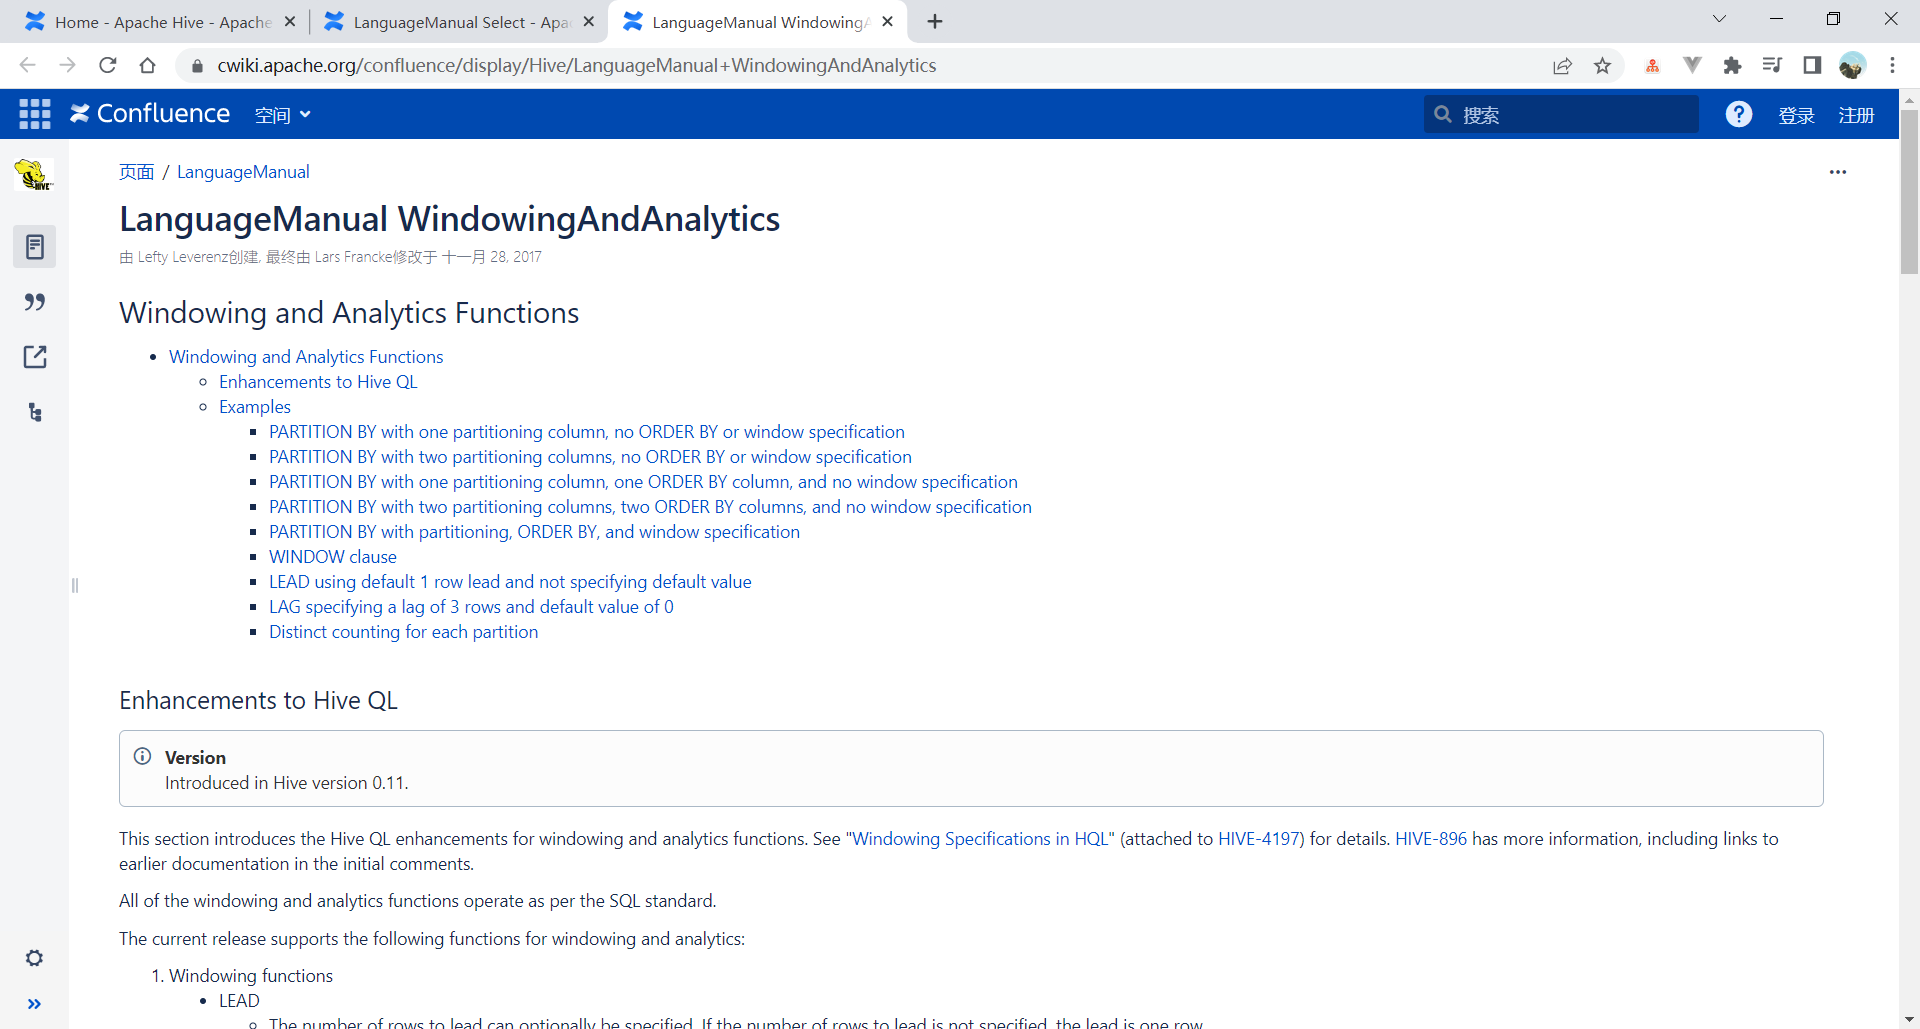Click the space shortcuts external link icon
Viewport: 1920px width, 1029px height.
pos(34,357)
